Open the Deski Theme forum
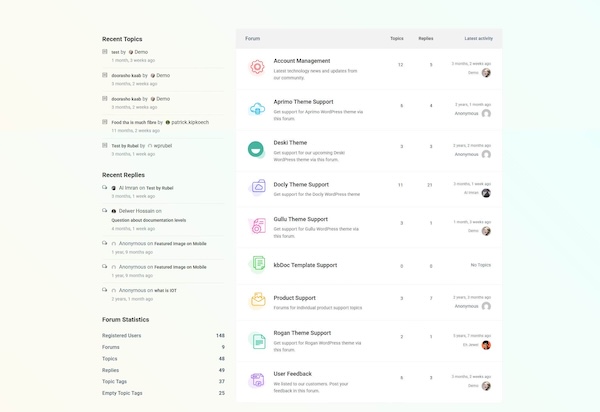 (x=290, y=143)
